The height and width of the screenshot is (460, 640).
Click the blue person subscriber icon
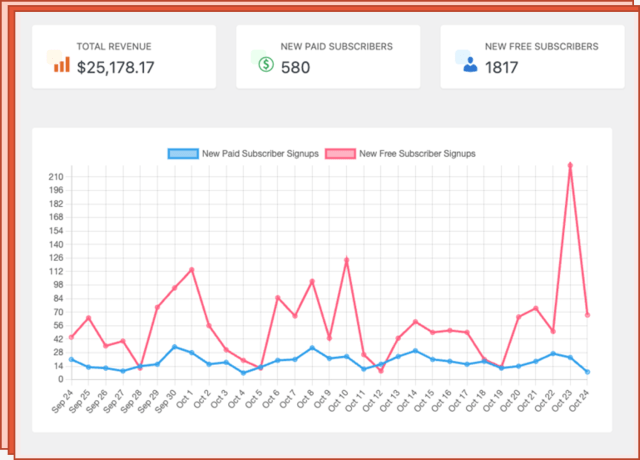click(x=470, y=64)
